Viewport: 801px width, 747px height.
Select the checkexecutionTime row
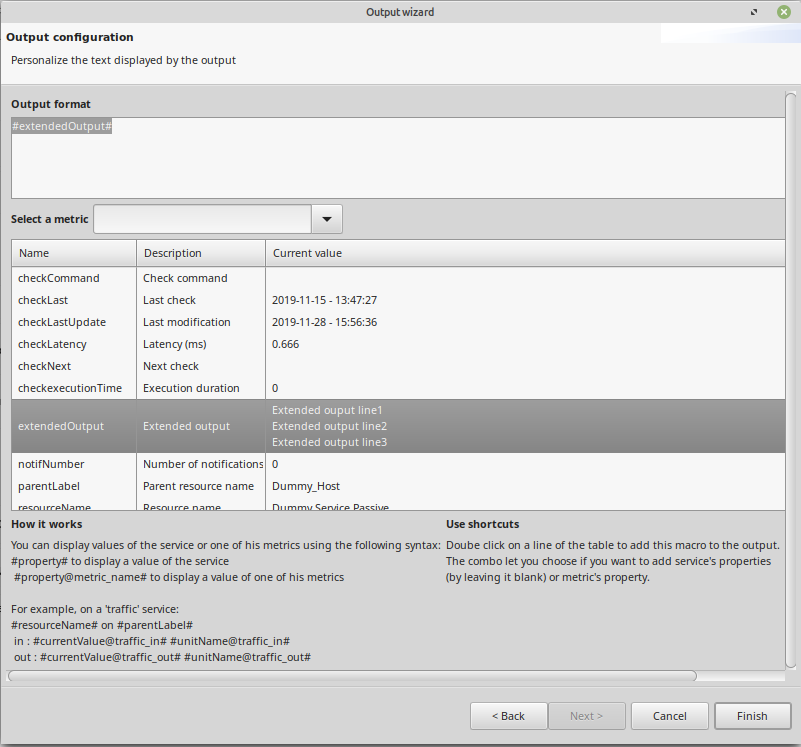[398, 388]
